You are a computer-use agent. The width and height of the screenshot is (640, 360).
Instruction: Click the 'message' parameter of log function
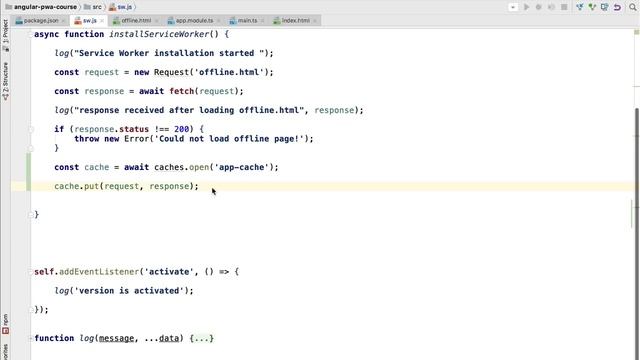(x=116, y=338)
